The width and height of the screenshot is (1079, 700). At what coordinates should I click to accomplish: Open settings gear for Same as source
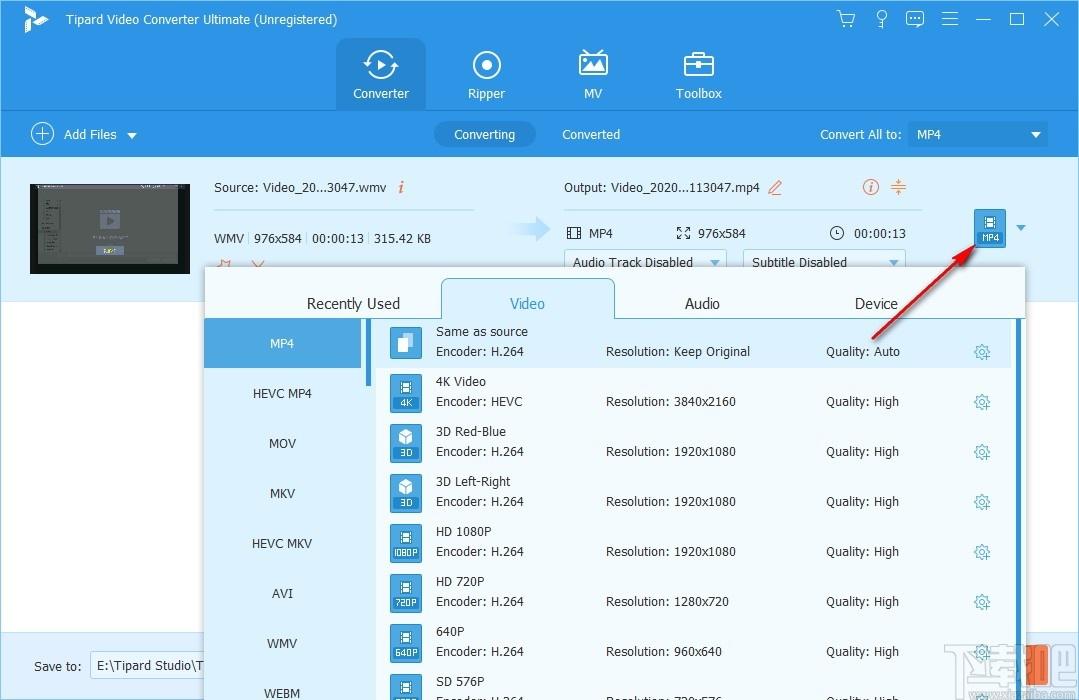click(x=982, y=352)
